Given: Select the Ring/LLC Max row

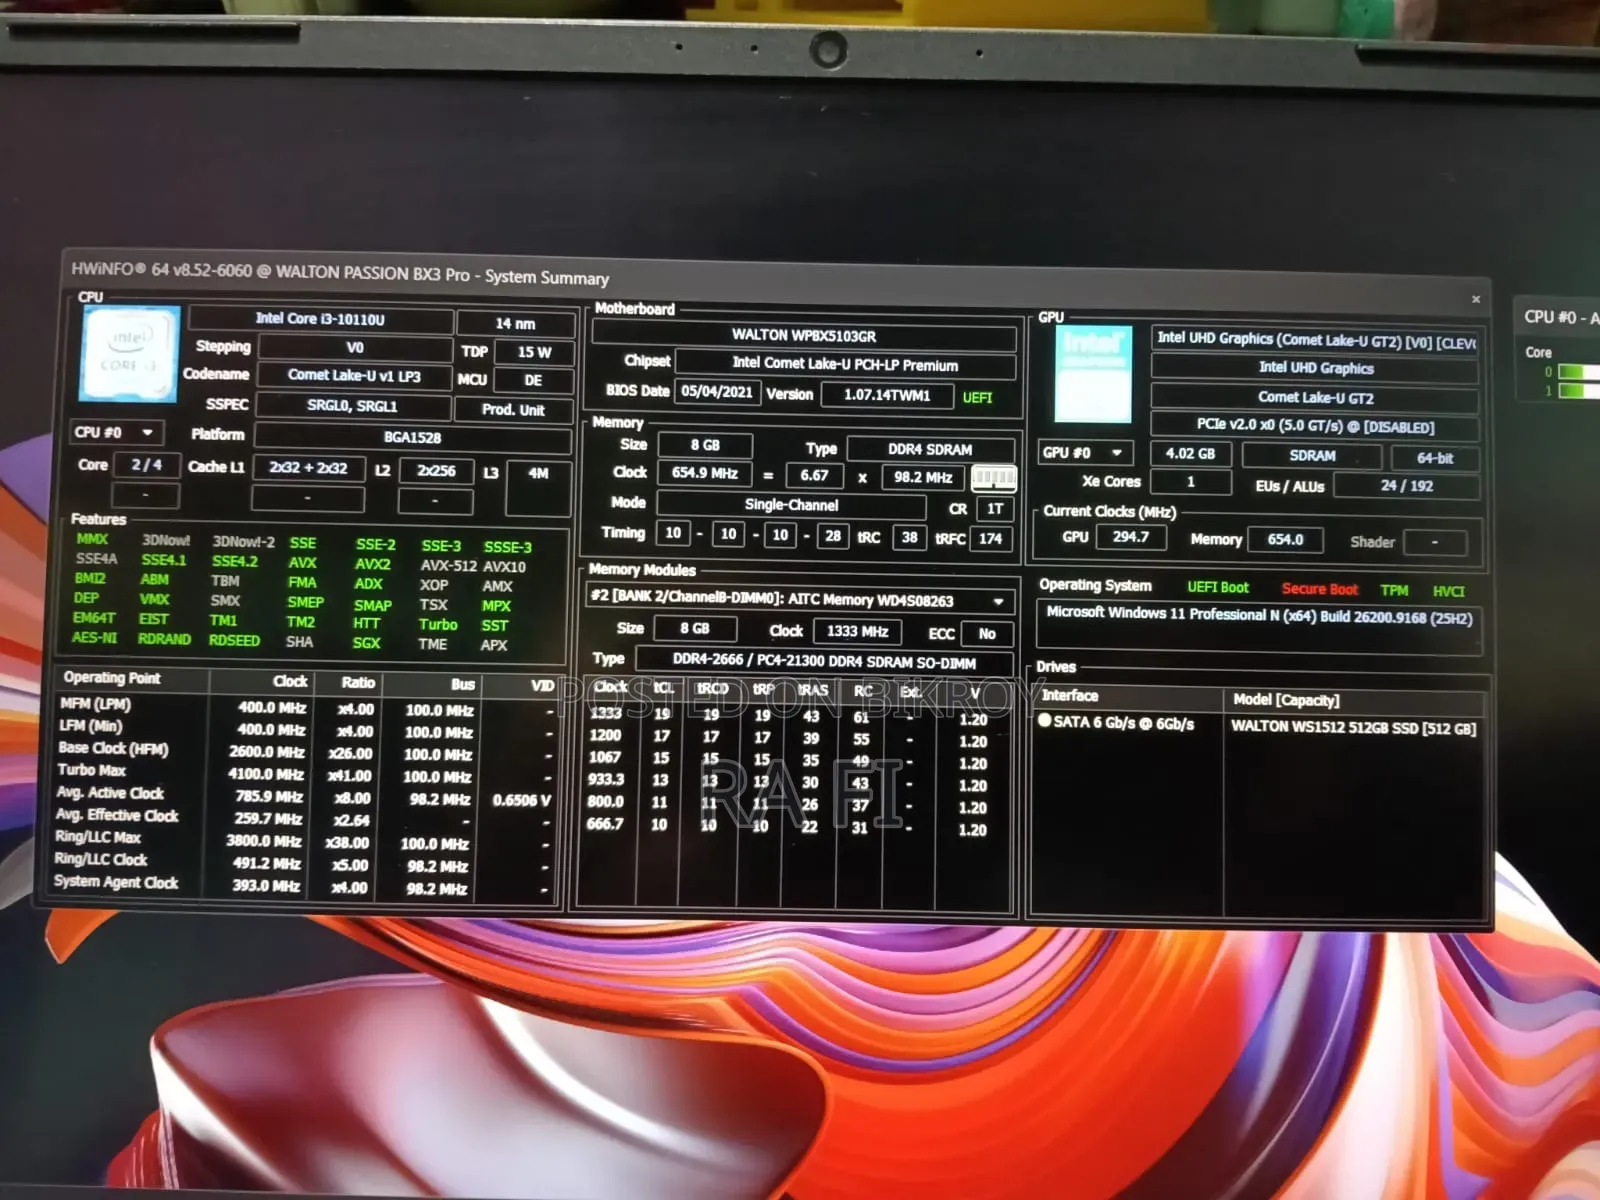Looking at the screenshot, I should (x=304, y=840).
